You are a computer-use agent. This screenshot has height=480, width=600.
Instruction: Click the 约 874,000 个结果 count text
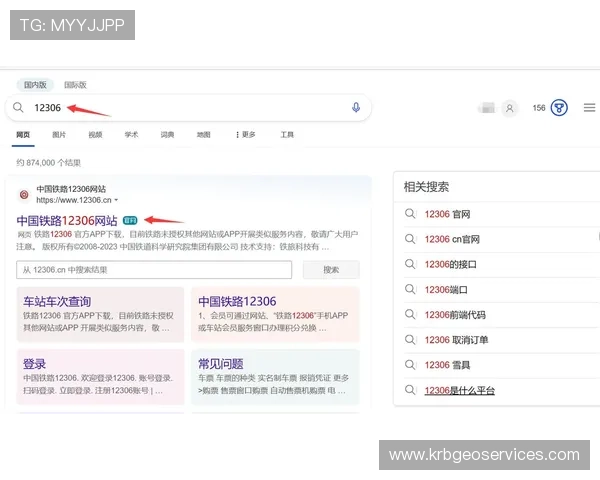pos(48,163)
